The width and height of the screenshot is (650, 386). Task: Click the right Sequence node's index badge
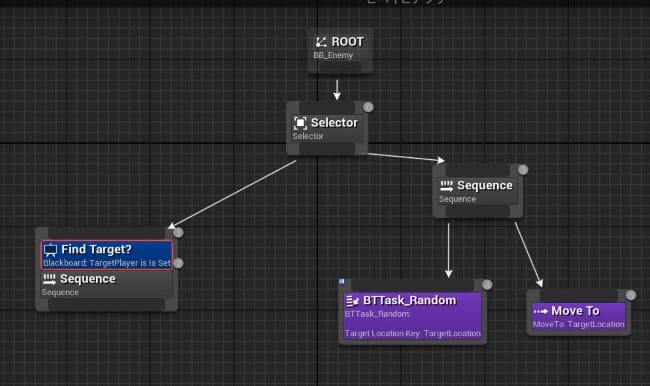coord(523,170)
